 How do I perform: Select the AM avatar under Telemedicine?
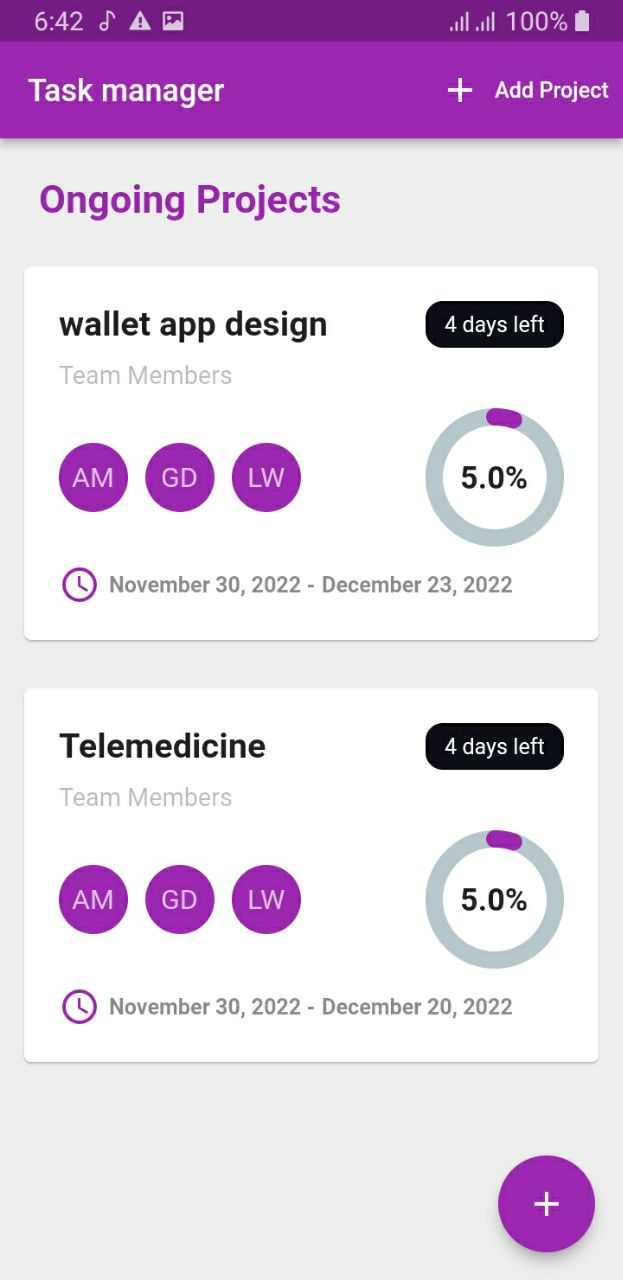click(x=93, y=900)
